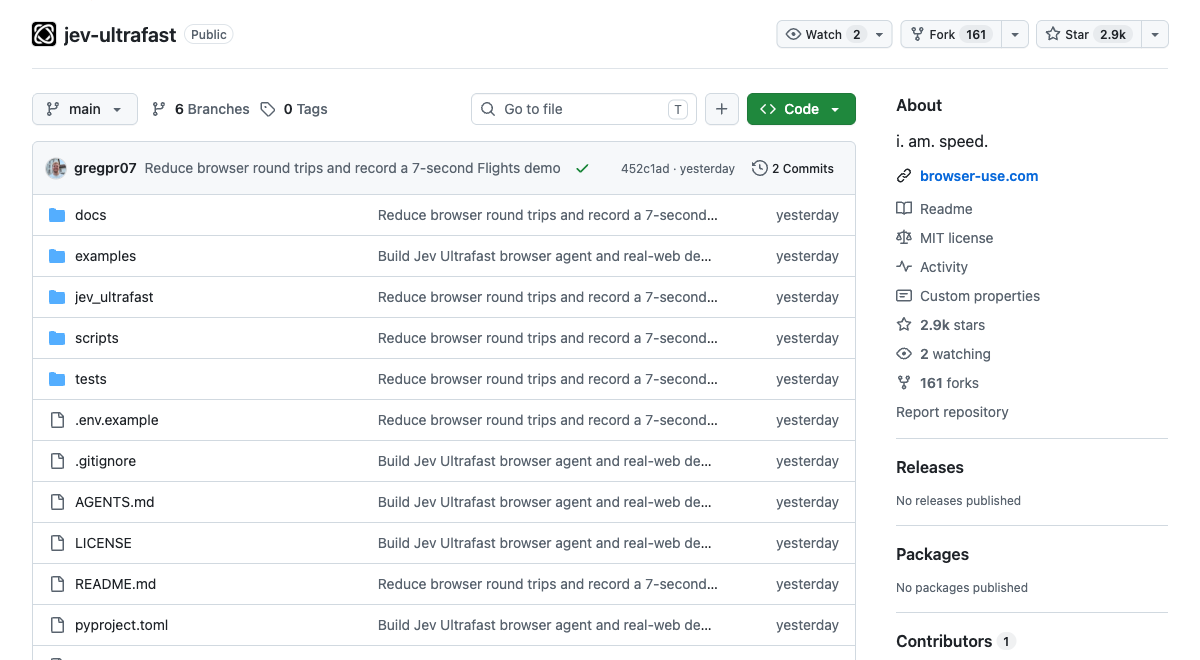Open the docs folder

[x=90, y=215]
